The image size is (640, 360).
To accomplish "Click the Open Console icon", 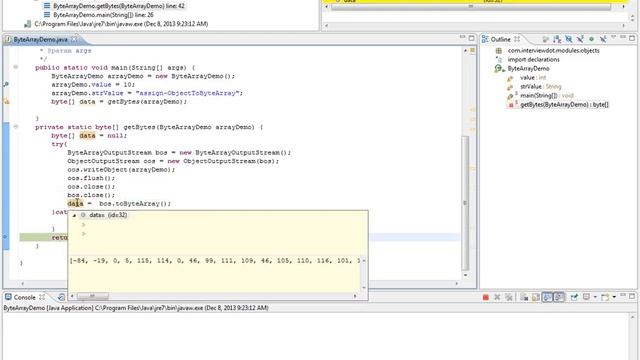I will (x=605, y=297).
